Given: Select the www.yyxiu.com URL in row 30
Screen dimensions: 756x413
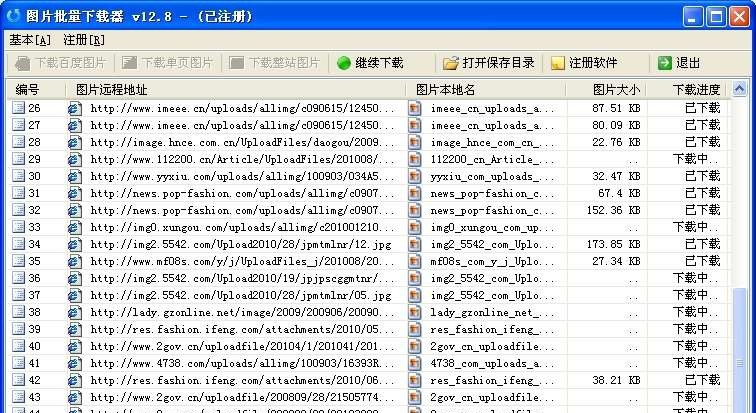Looking at the screenshot, I should pyautogui.click(x=243, y=176).
